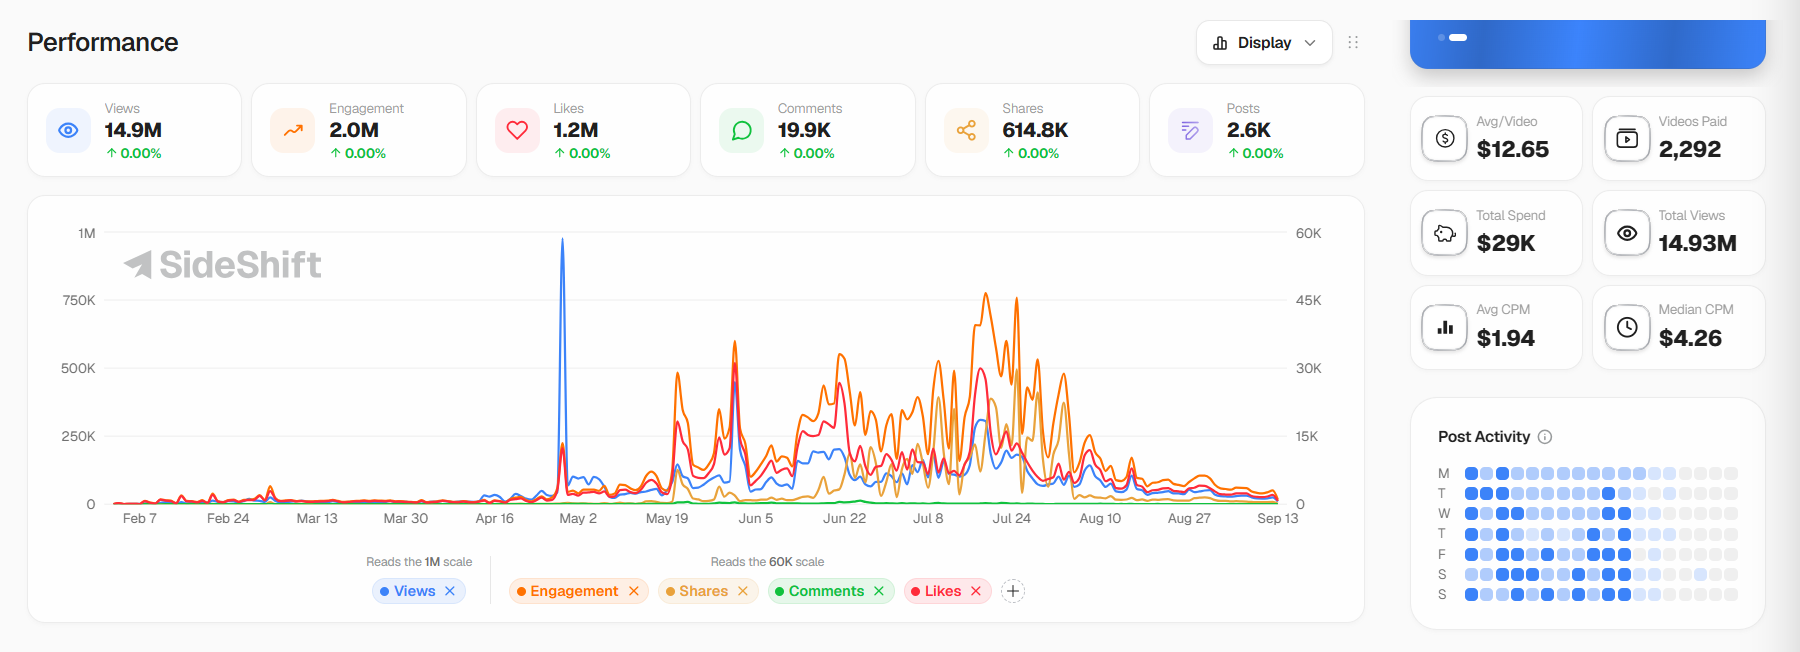This screenshot has height=652, width=1800.
Task: Click the 14.93M Total Views value
Action: coord(1697,243)
